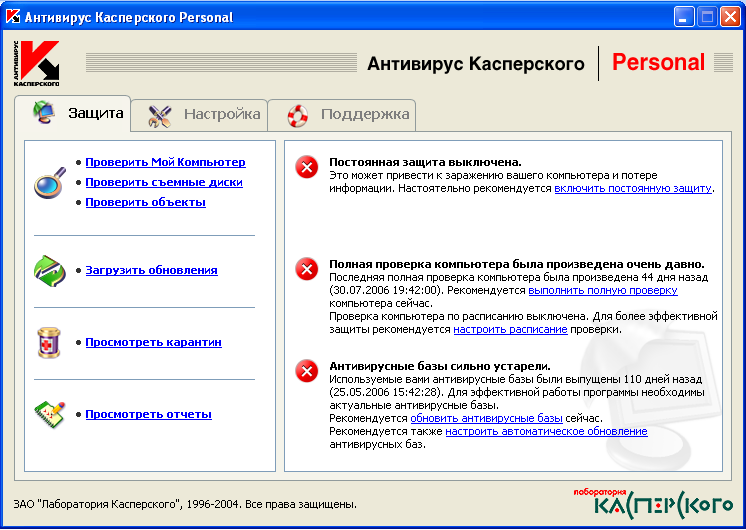This screenshot has height=530, width=746.
Task: Click the copyright text 'ЗАО "Лаборатория Касперского", 1996-2004'
Action: pos(126,504)
